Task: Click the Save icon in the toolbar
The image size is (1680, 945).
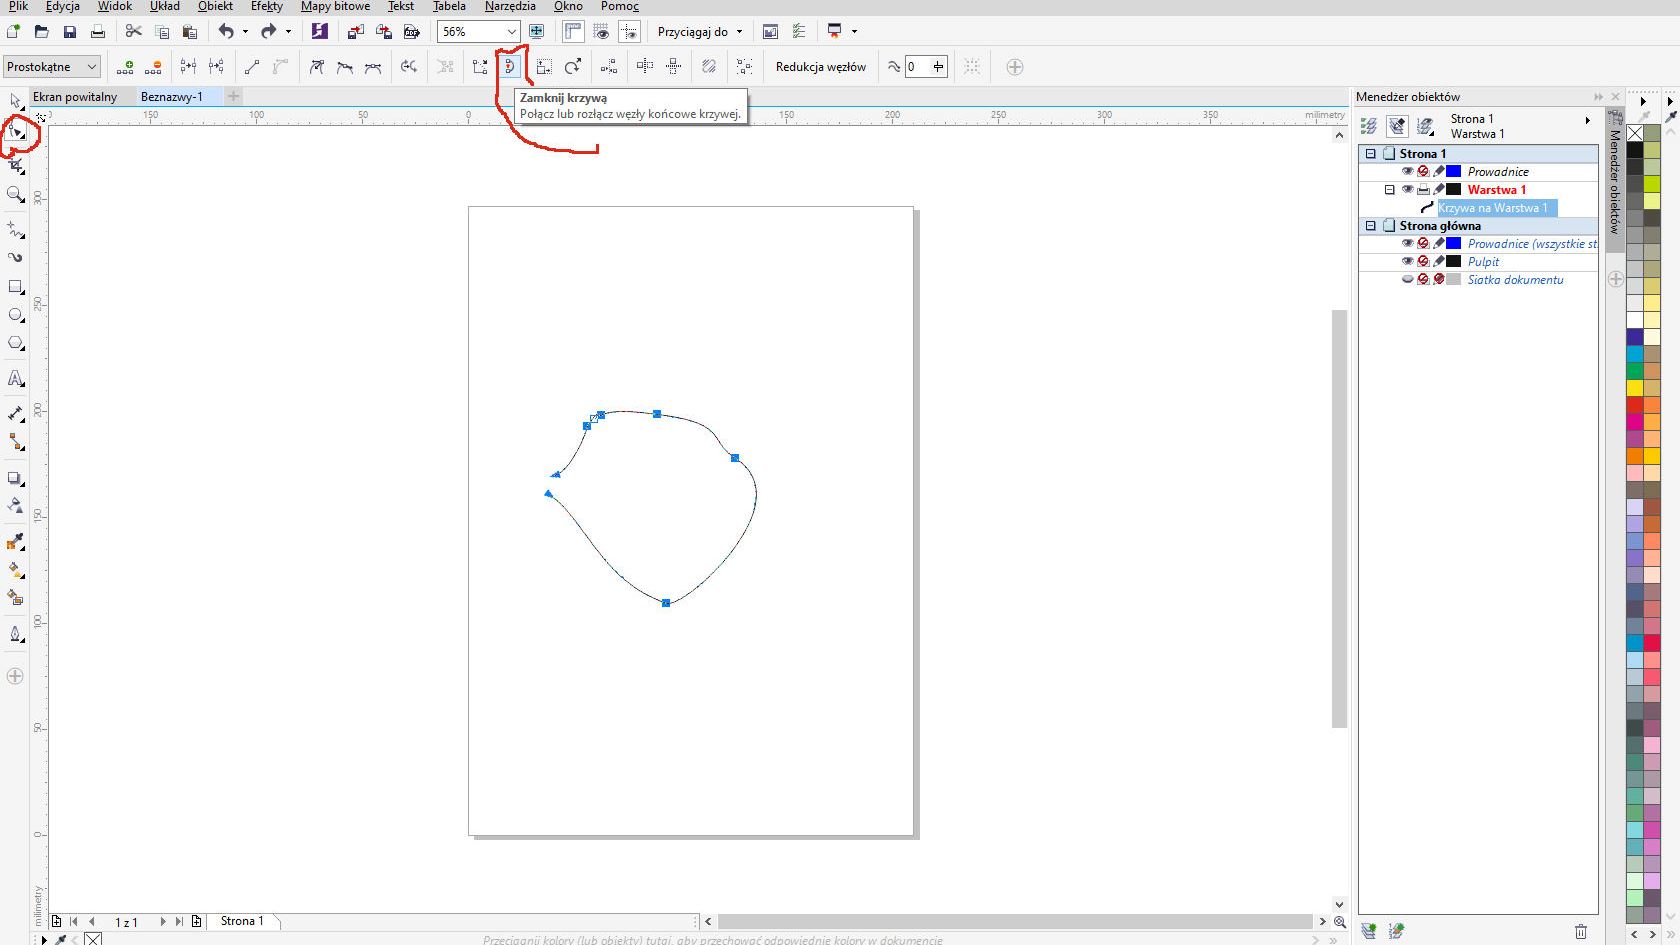Action: [x=70, y=32]
